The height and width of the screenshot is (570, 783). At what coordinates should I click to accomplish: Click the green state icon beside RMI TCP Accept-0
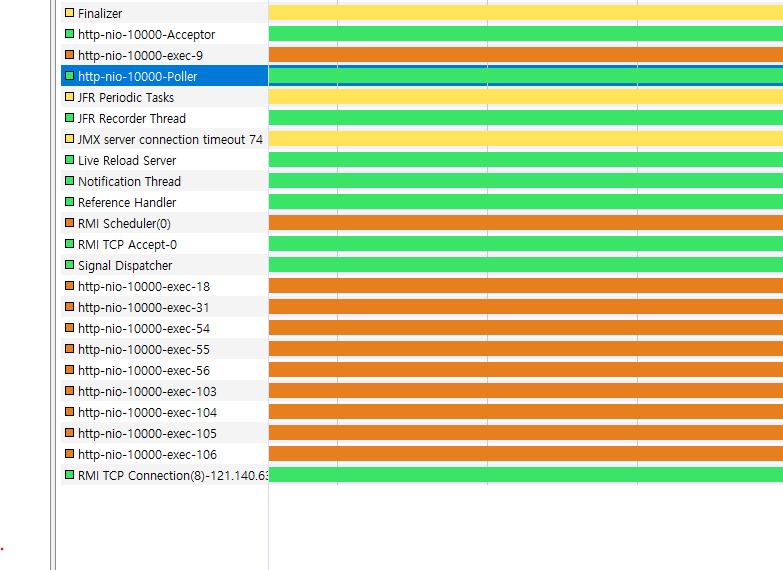pos(69,243)
